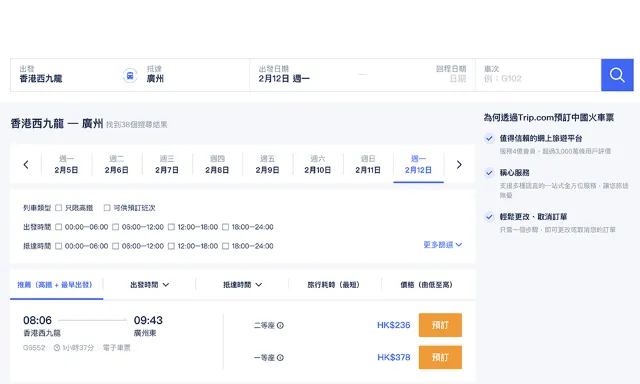Click train number G6552 text
This screenshot has height=384, width=640.
click(x=34, y=348)
